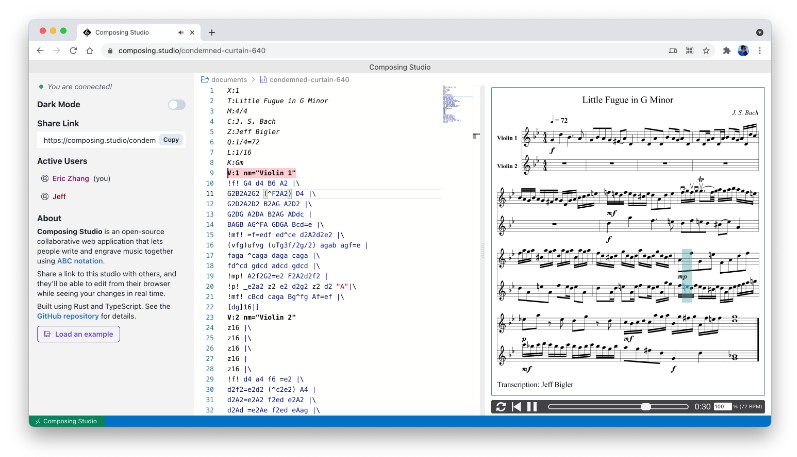The height and width of the screenshot is (457, 797).
Task: Click the Eric Zhang user avatar icon
Action: (x=44, y=178)
